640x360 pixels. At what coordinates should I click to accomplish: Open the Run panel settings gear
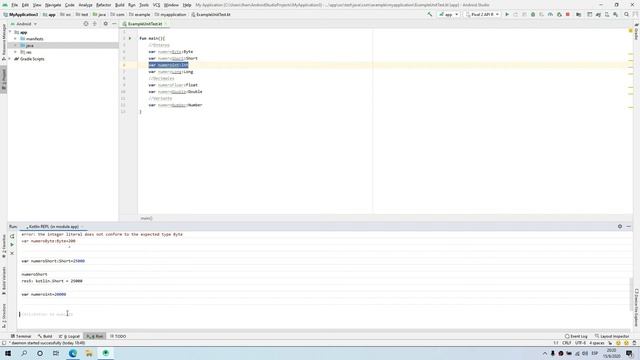click(620, 226)
